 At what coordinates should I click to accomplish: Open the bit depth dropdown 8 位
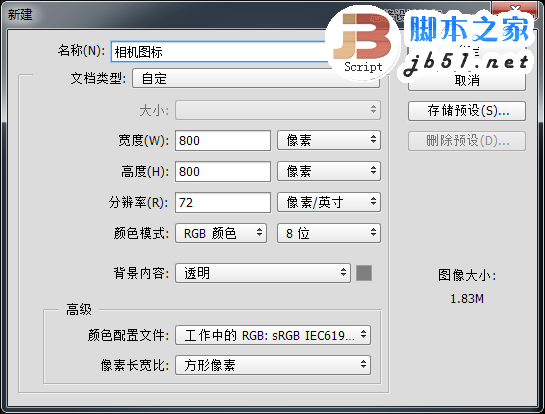329,233
